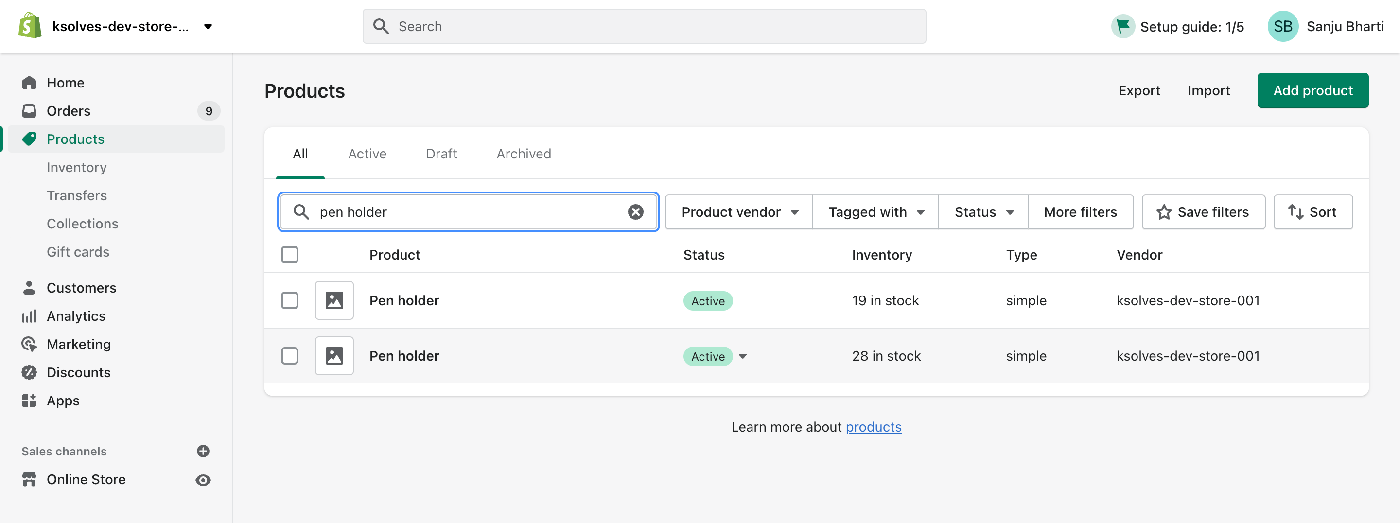Click the Analytics bar chart icon
The height and width of the screenshot is (523, 1400).
29,316
